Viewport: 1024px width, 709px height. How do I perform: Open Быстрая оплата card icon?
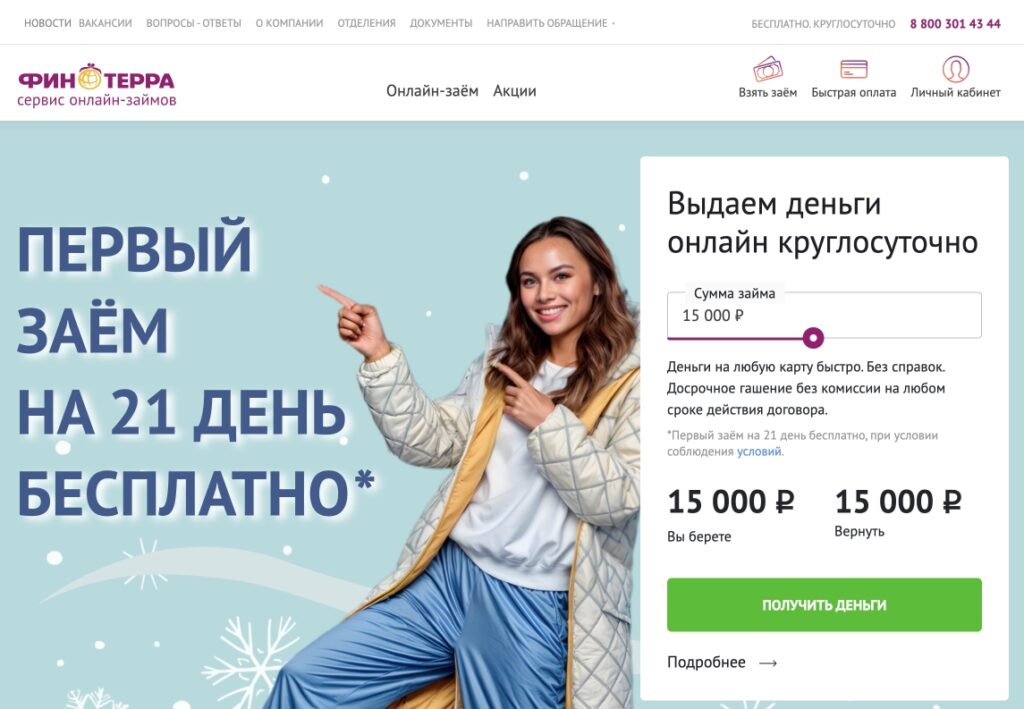click(x=854, y=69)
